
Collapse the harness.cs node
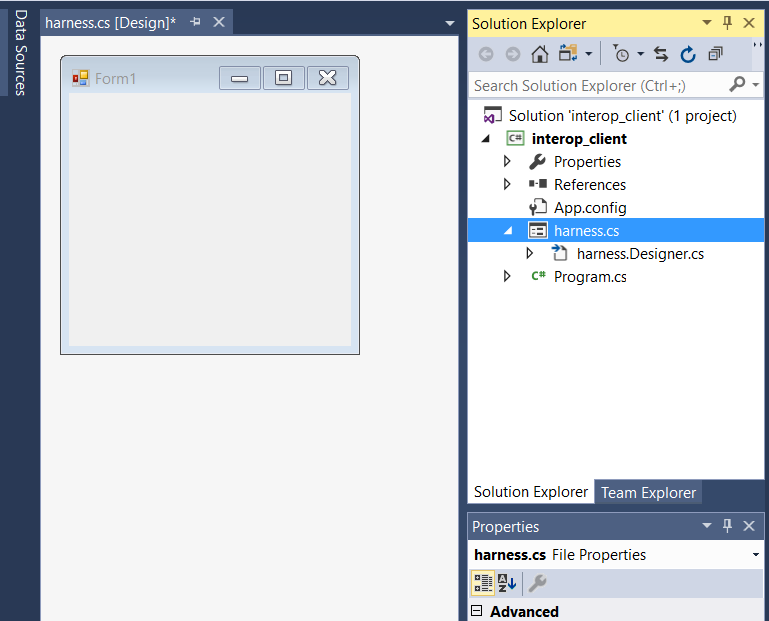click(508, 231)
